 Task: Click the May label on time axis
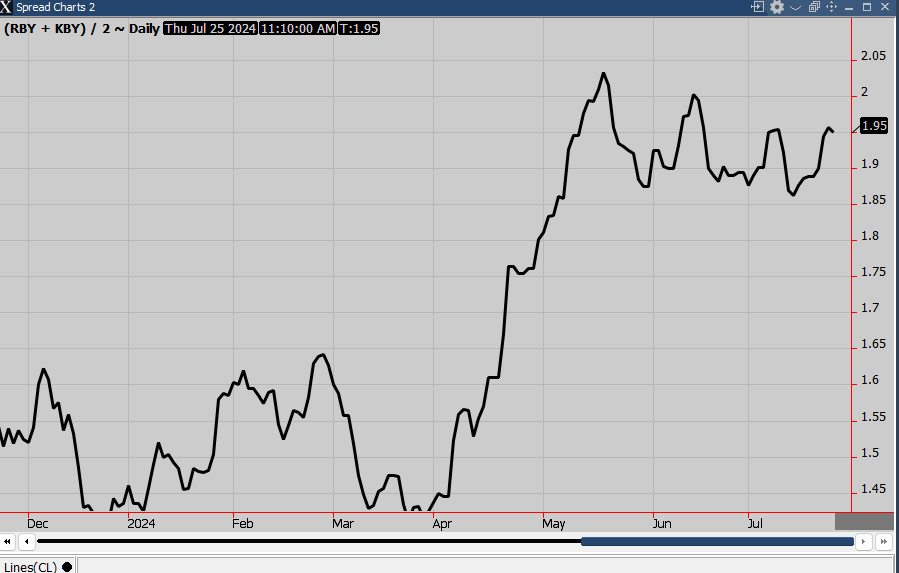[x=554, y=524]
